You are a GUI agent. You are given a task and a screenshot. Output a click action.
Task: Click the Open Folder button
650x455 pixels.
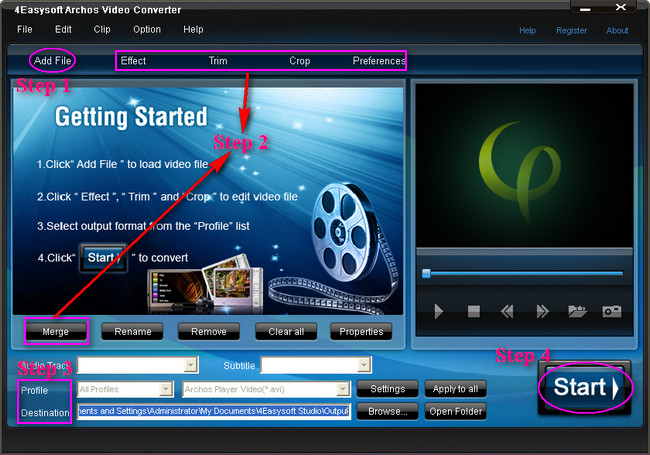pos(456,411)
